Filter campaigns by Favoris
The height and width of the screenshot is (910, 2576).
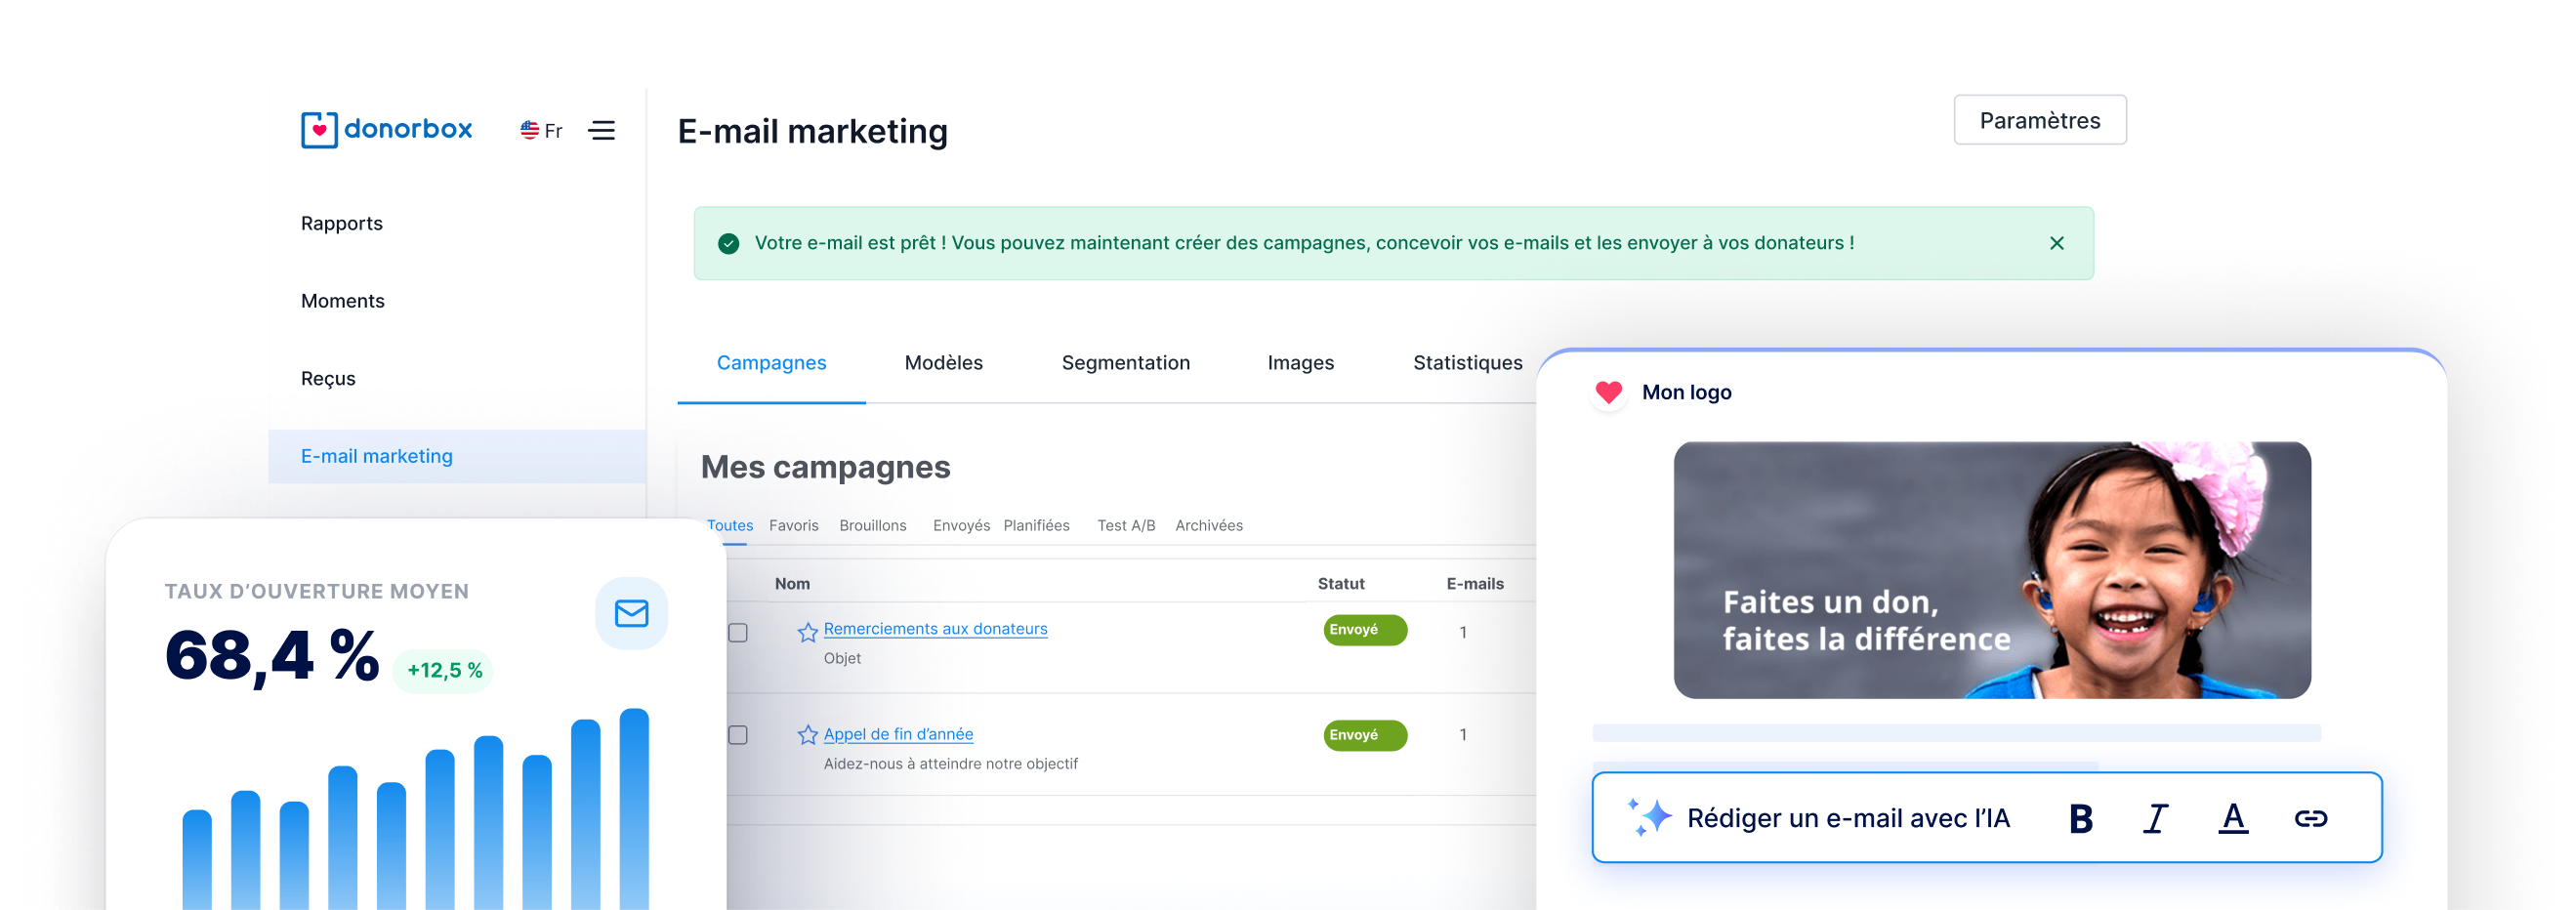[x=793, y=526]
